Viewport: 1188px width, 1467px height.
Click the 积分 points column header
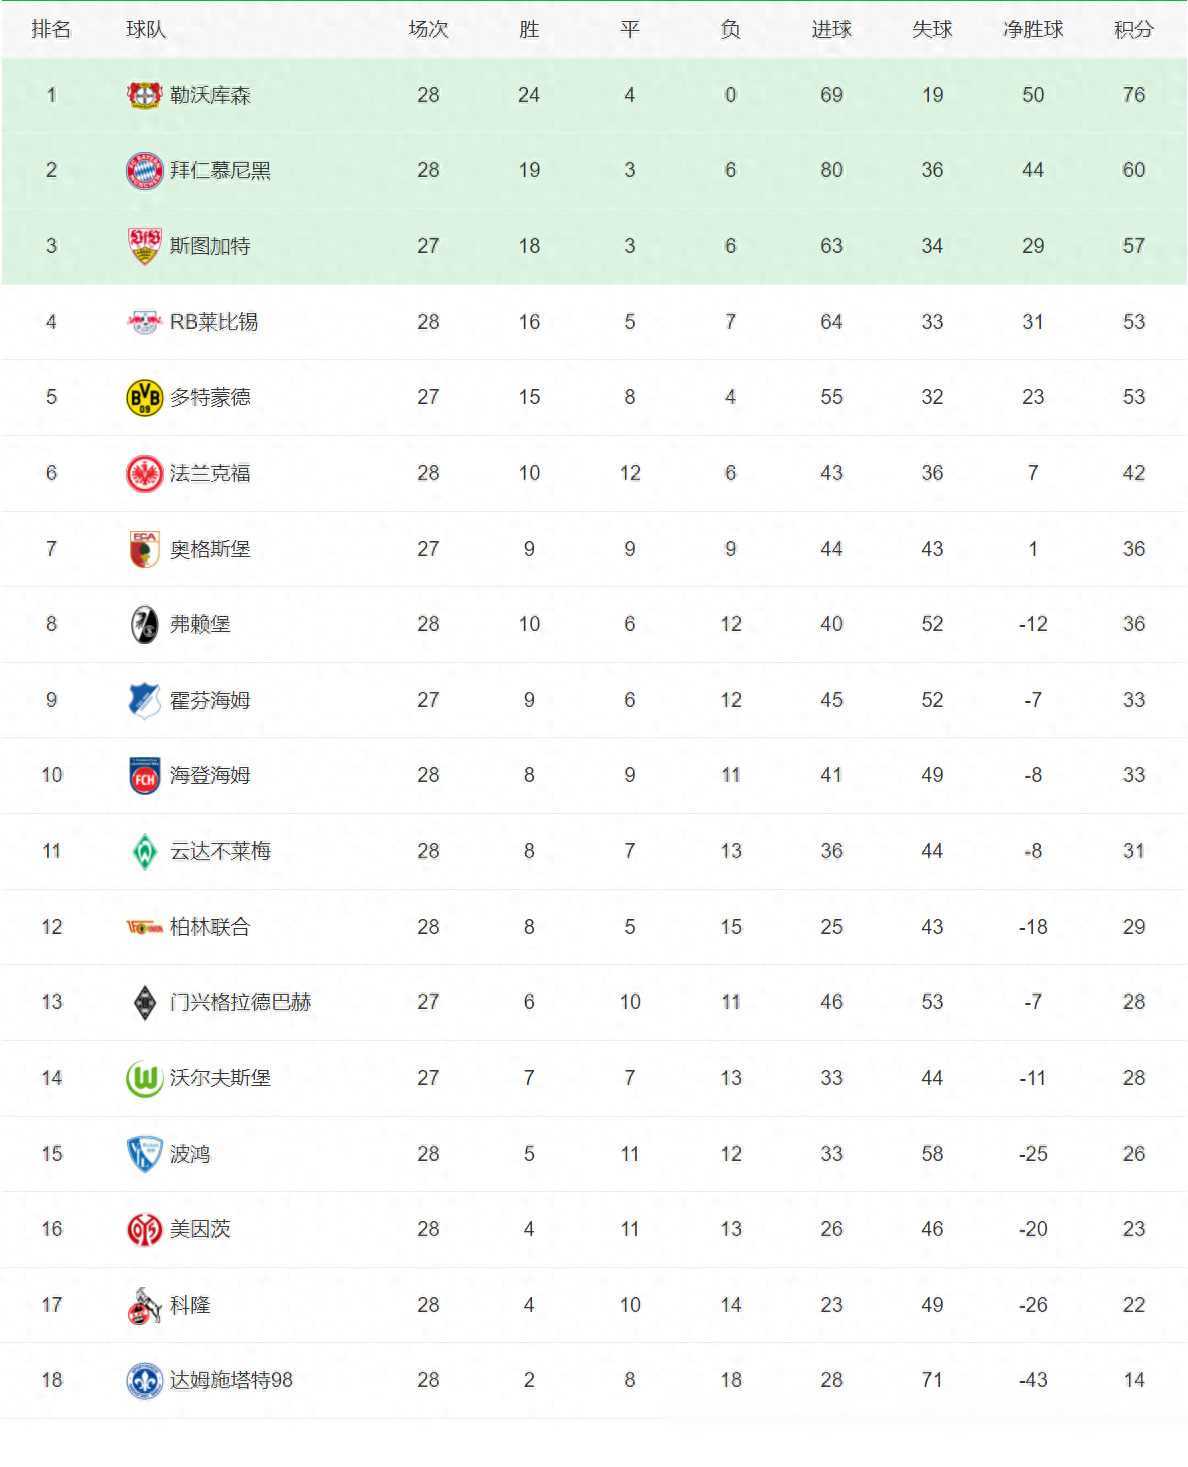1133,30
